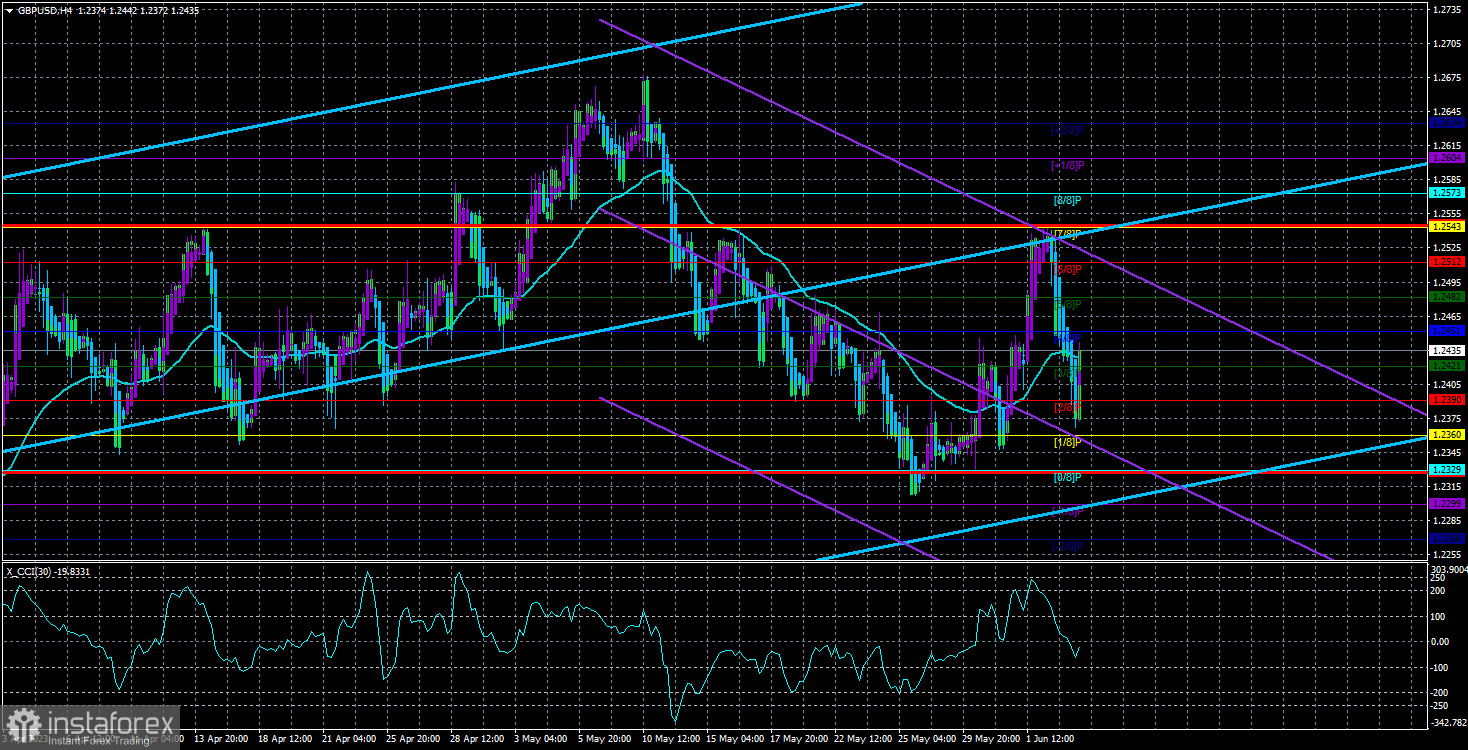Click the 1.2435 current price tag
Image resolution: width=1468 pixels, height=750 pixels.
(1447, 350)
